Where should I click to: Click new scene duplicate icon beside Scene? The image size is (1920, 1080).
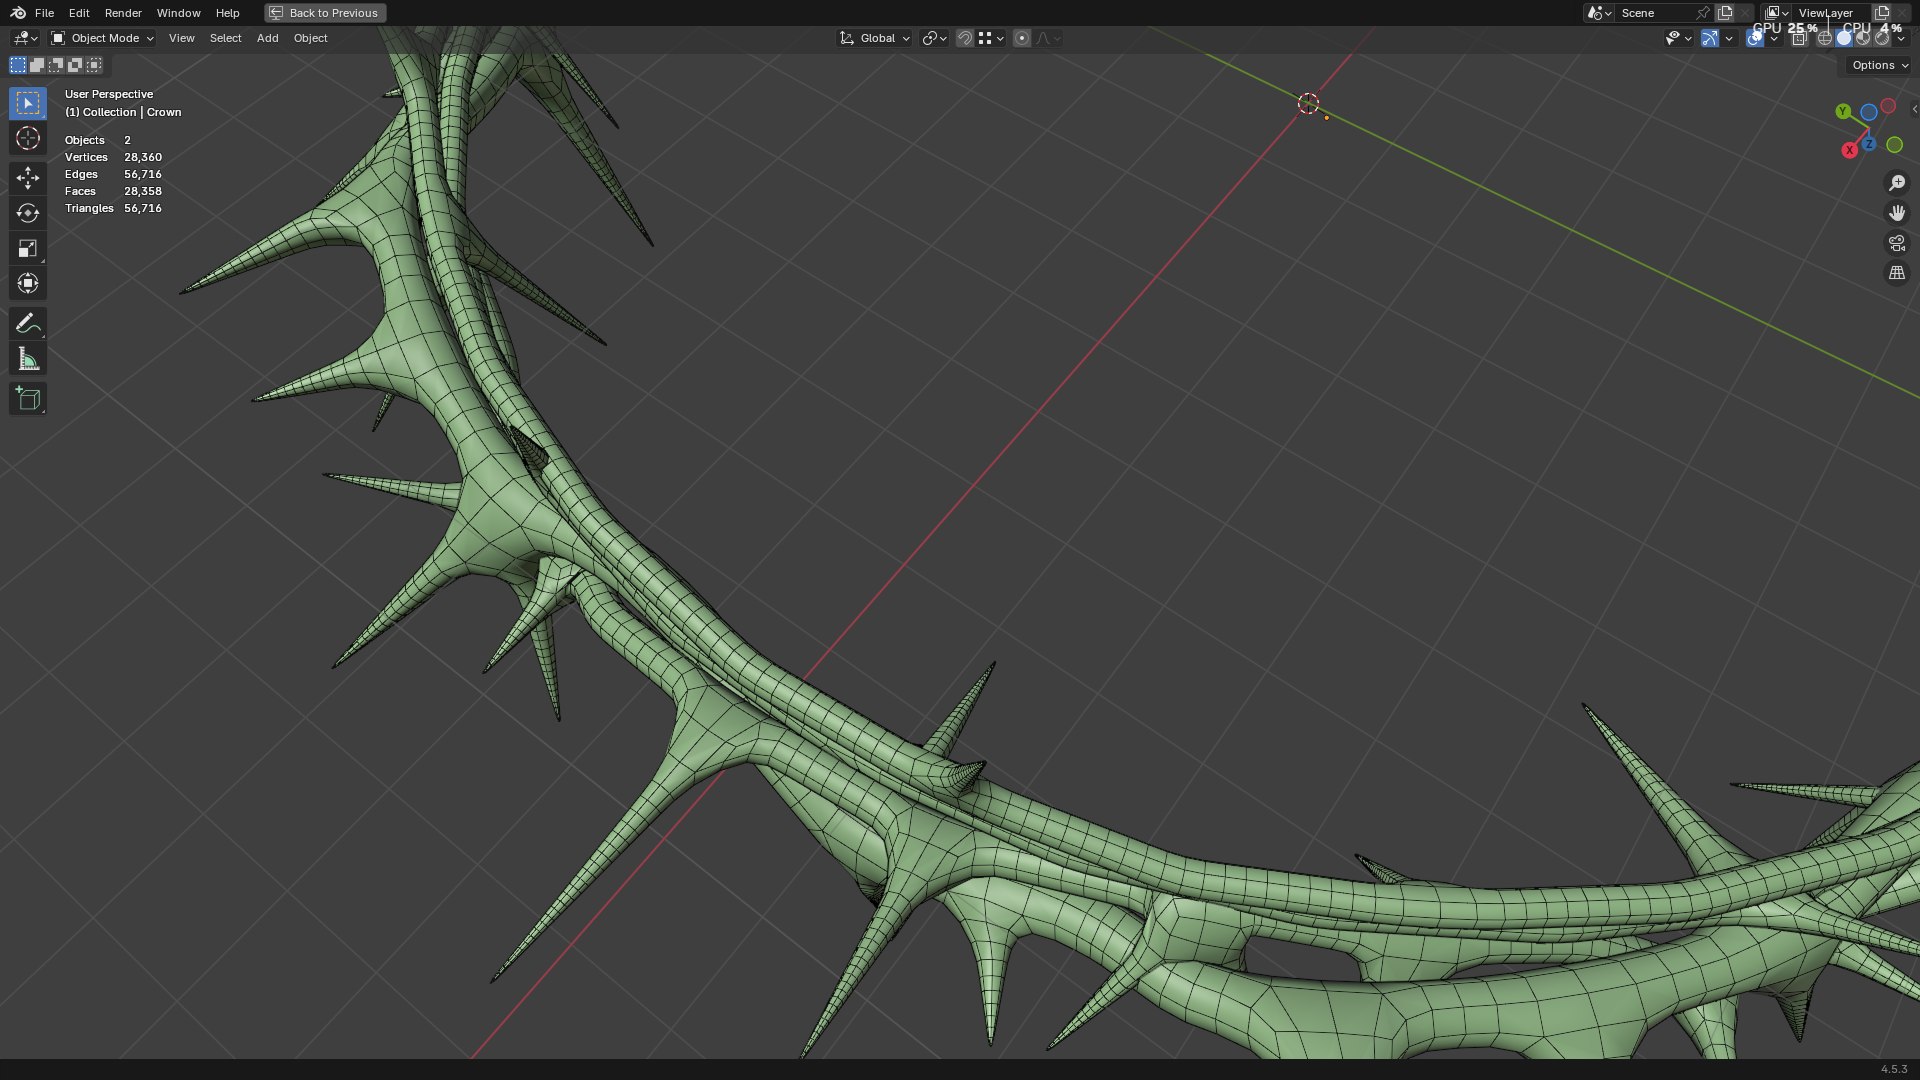pos(1724,13)
